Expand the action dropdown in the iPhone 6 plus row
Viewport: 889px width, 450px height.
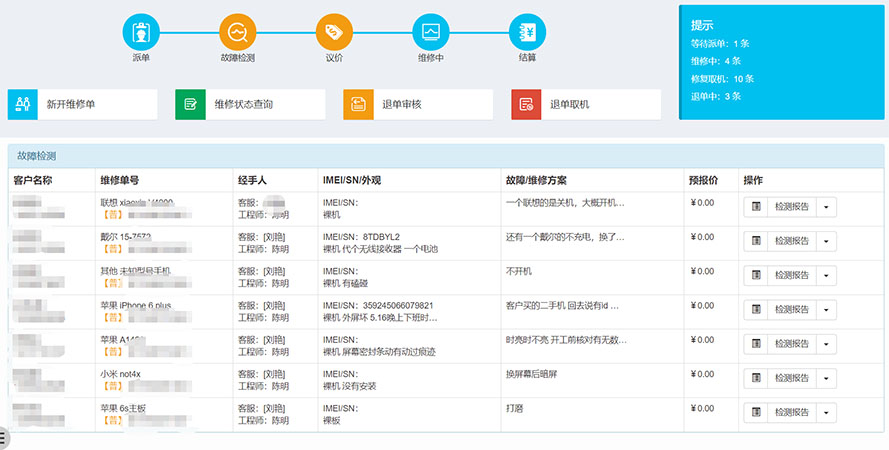(x=826, y=309)
